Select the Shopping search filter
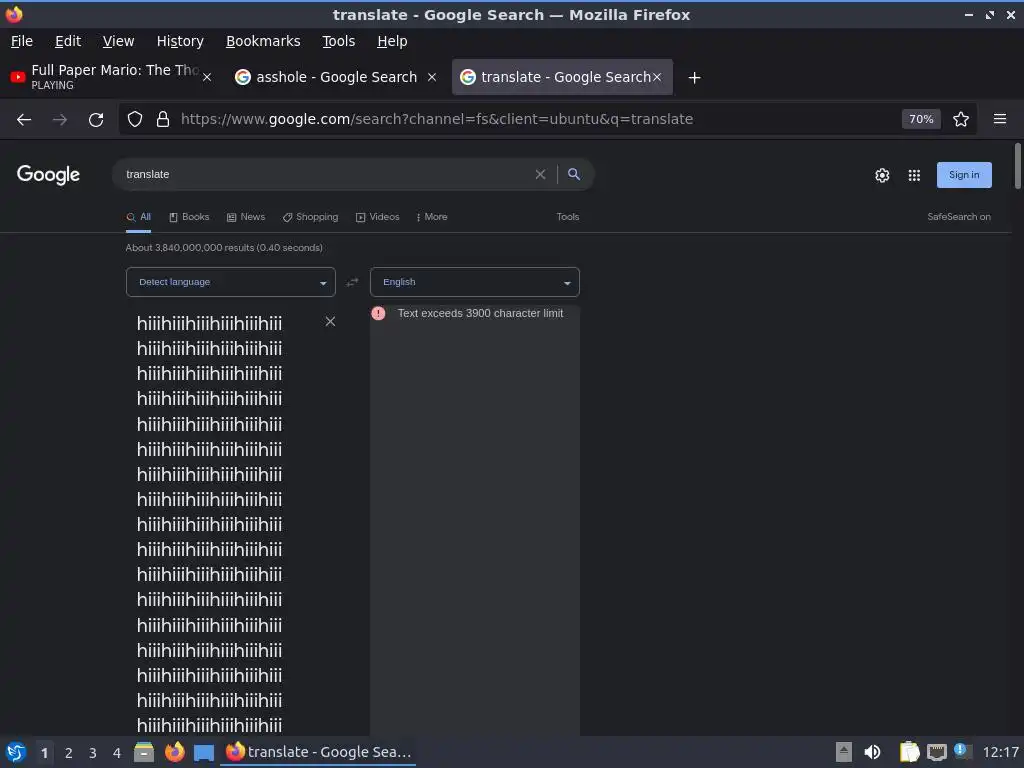Viewport: 1024px width, 768px height. pyautogui.click(x=310, y=217)
